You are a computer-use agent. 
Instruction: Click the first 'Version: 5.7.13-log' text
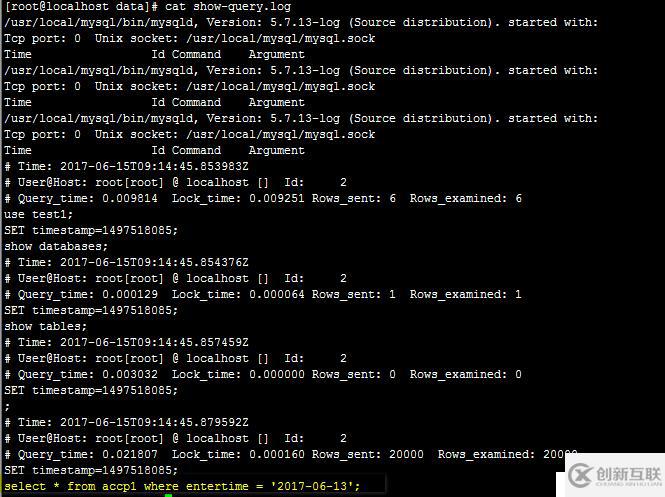point(273,22)
